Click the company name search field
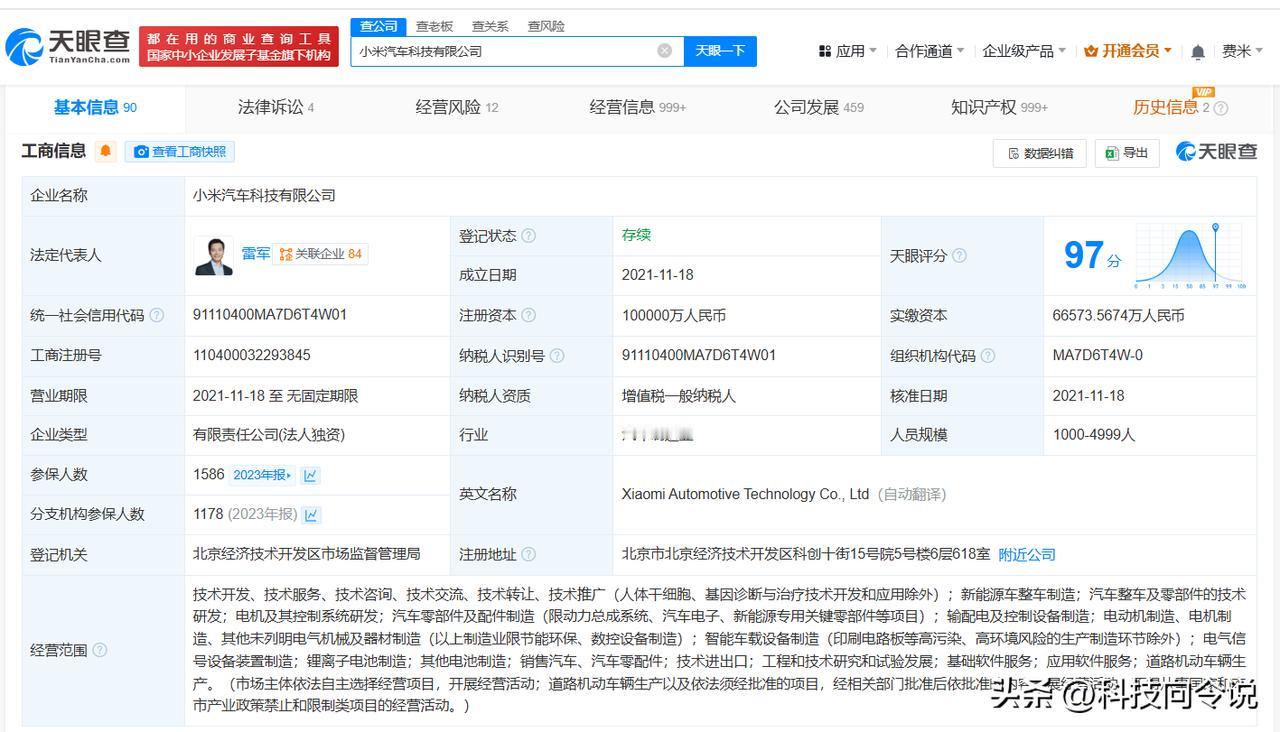Screen dimensions: 1280x732 coord(517,51)
